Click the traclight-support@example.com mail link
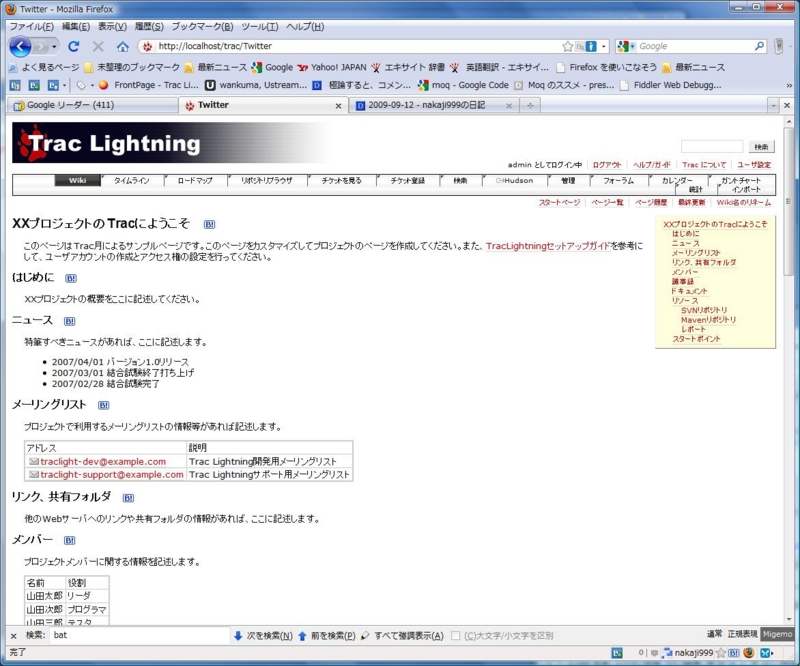This screenshot has width=800, height=666. pyautogui.click(x=112, y=475)
